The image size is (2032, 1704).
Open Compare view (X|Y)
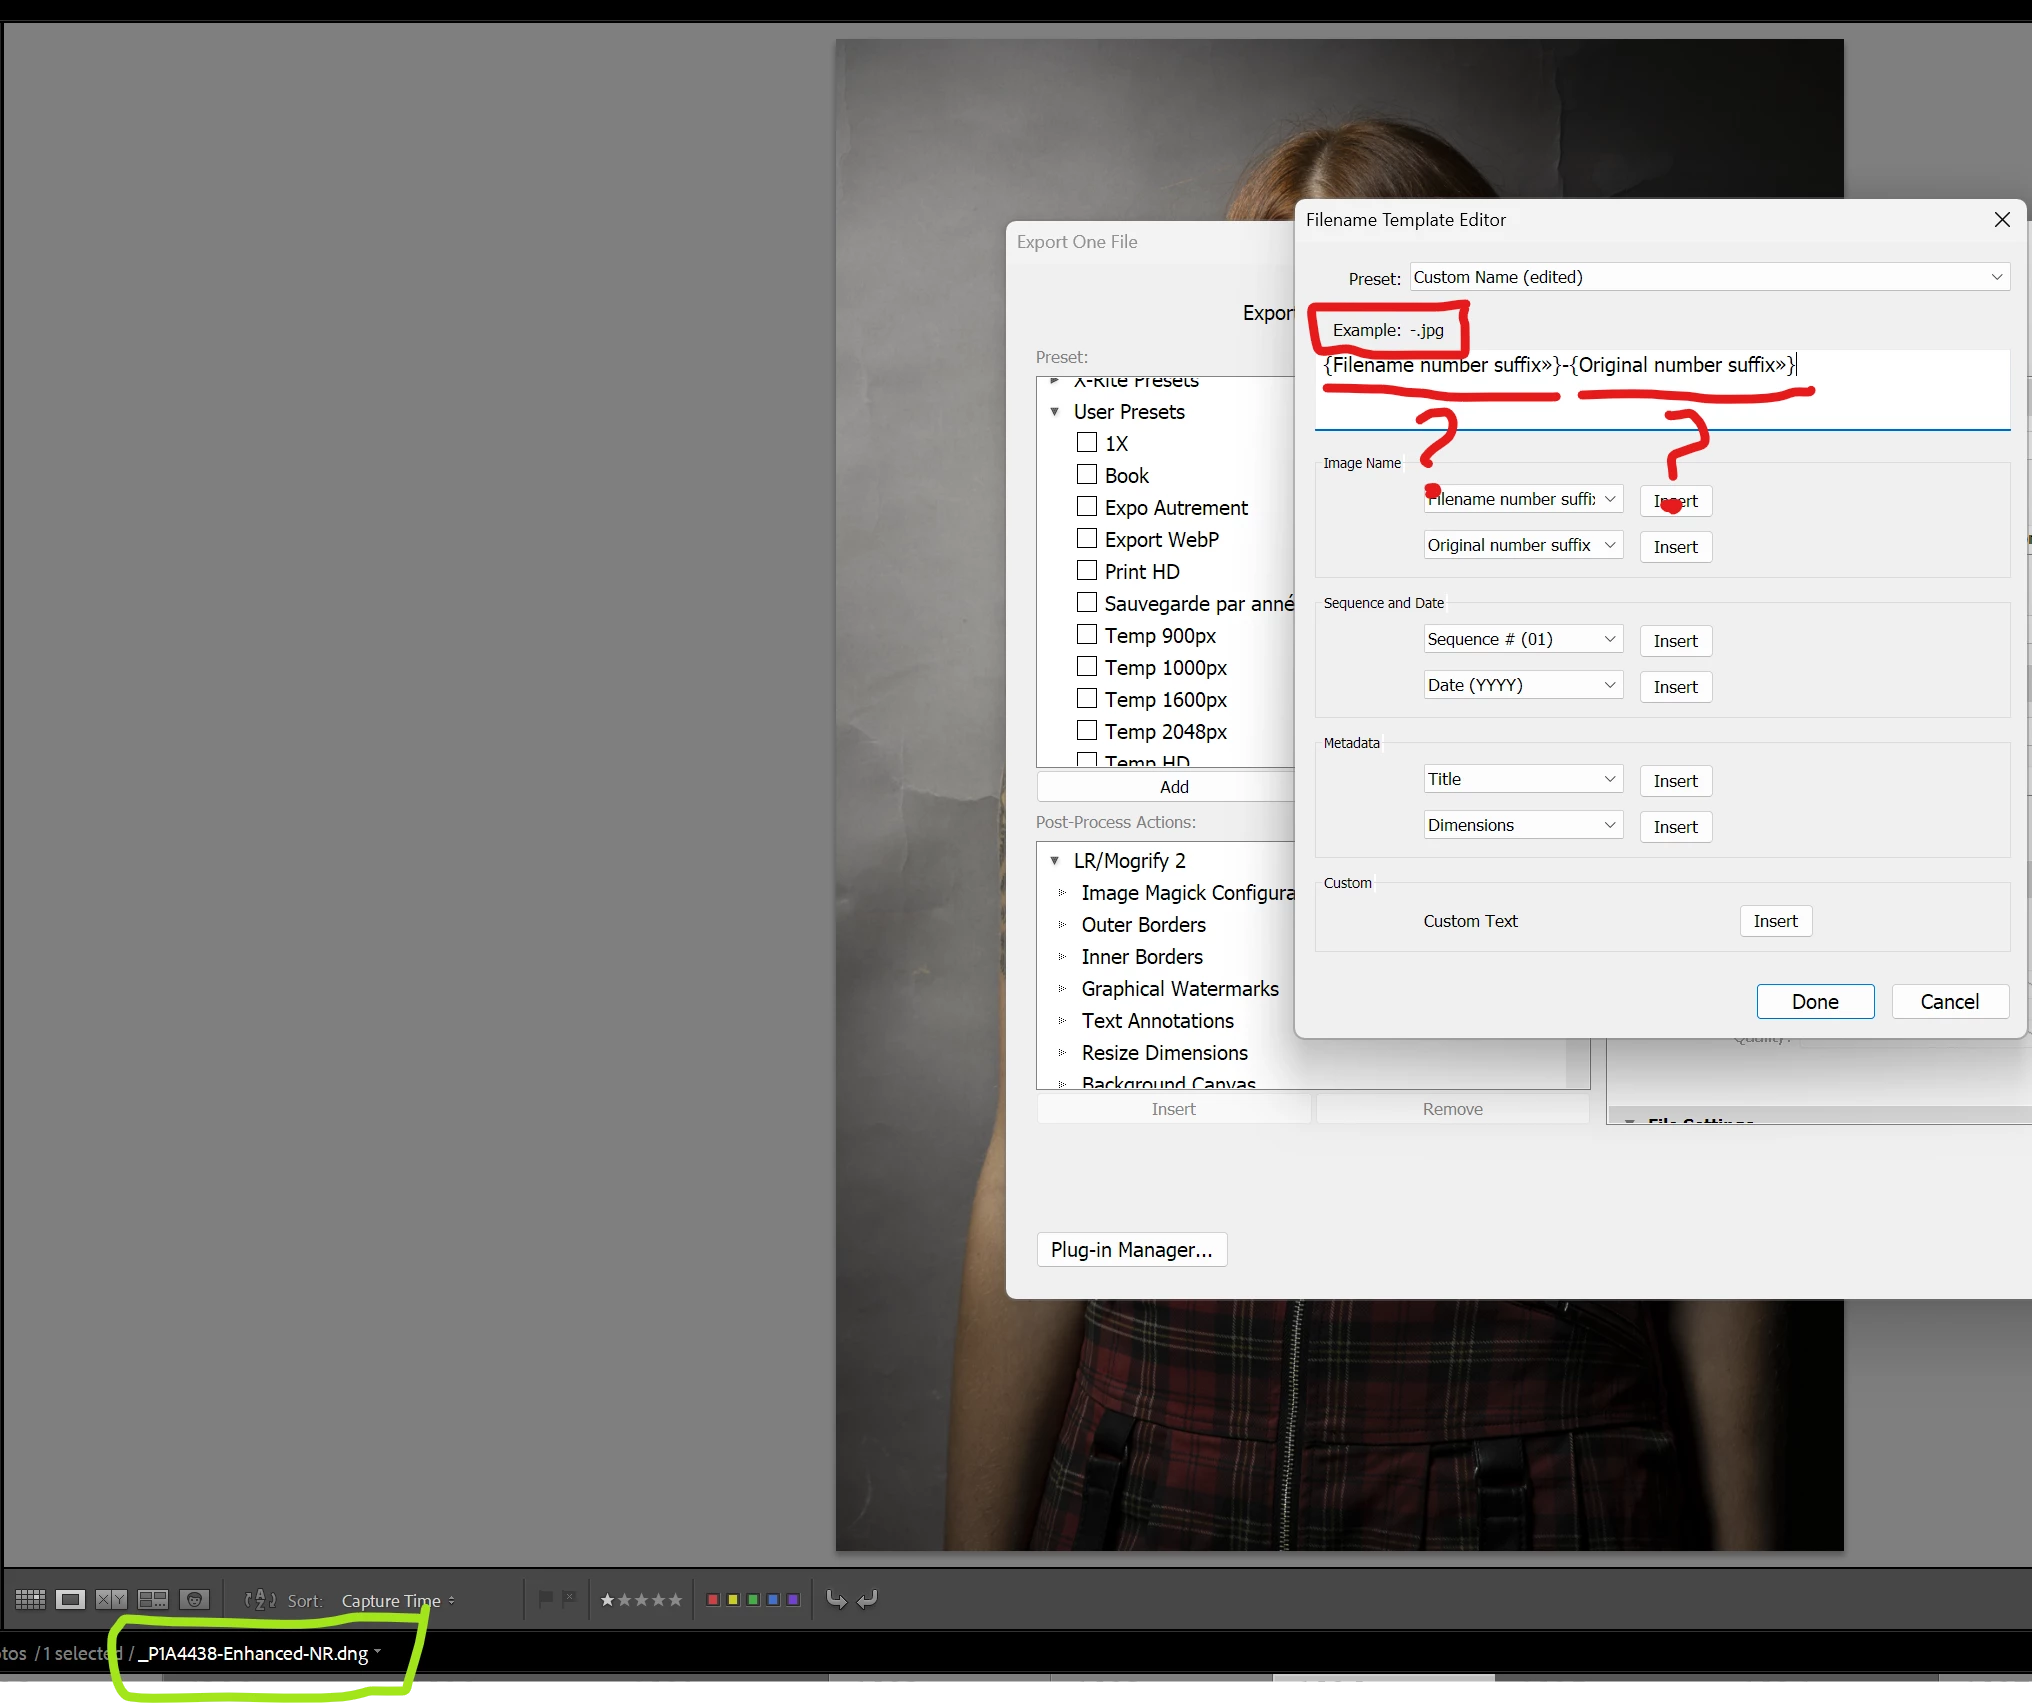coord(111,1599)
